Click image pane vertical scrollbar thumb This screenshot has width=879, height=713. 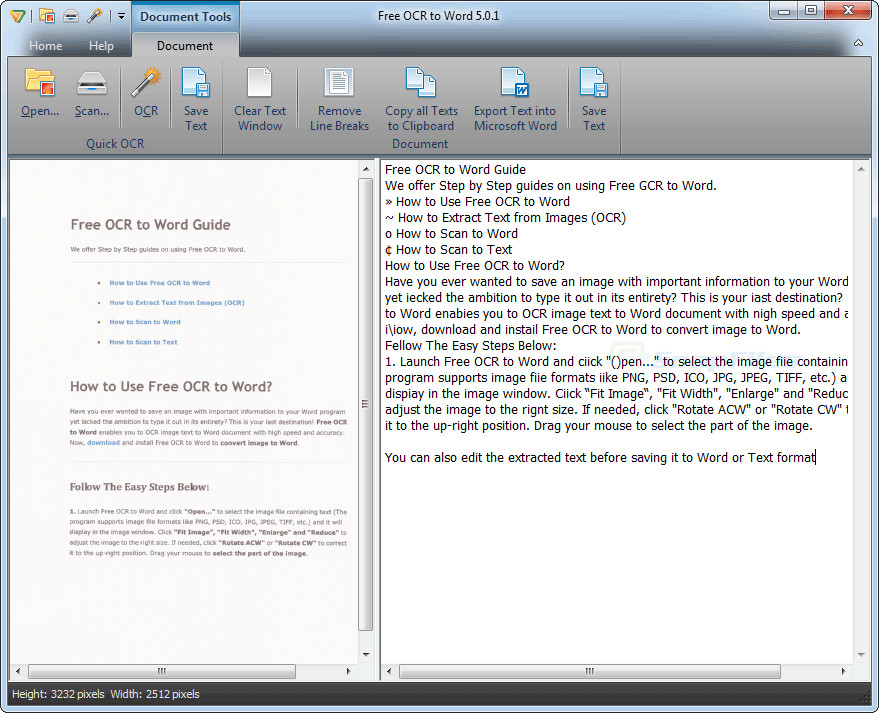pos(366,404)
